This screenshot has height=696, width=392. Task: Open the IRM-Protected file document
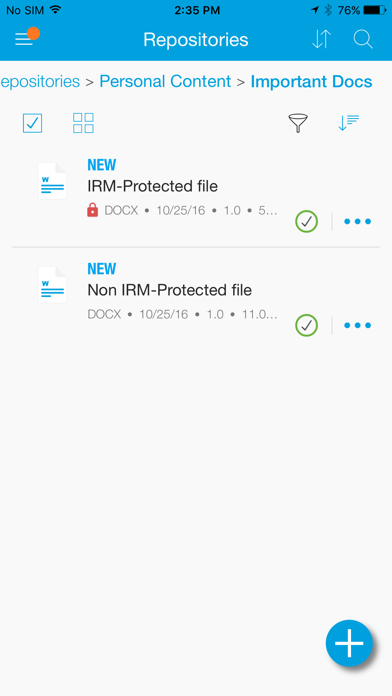point(153,186)
